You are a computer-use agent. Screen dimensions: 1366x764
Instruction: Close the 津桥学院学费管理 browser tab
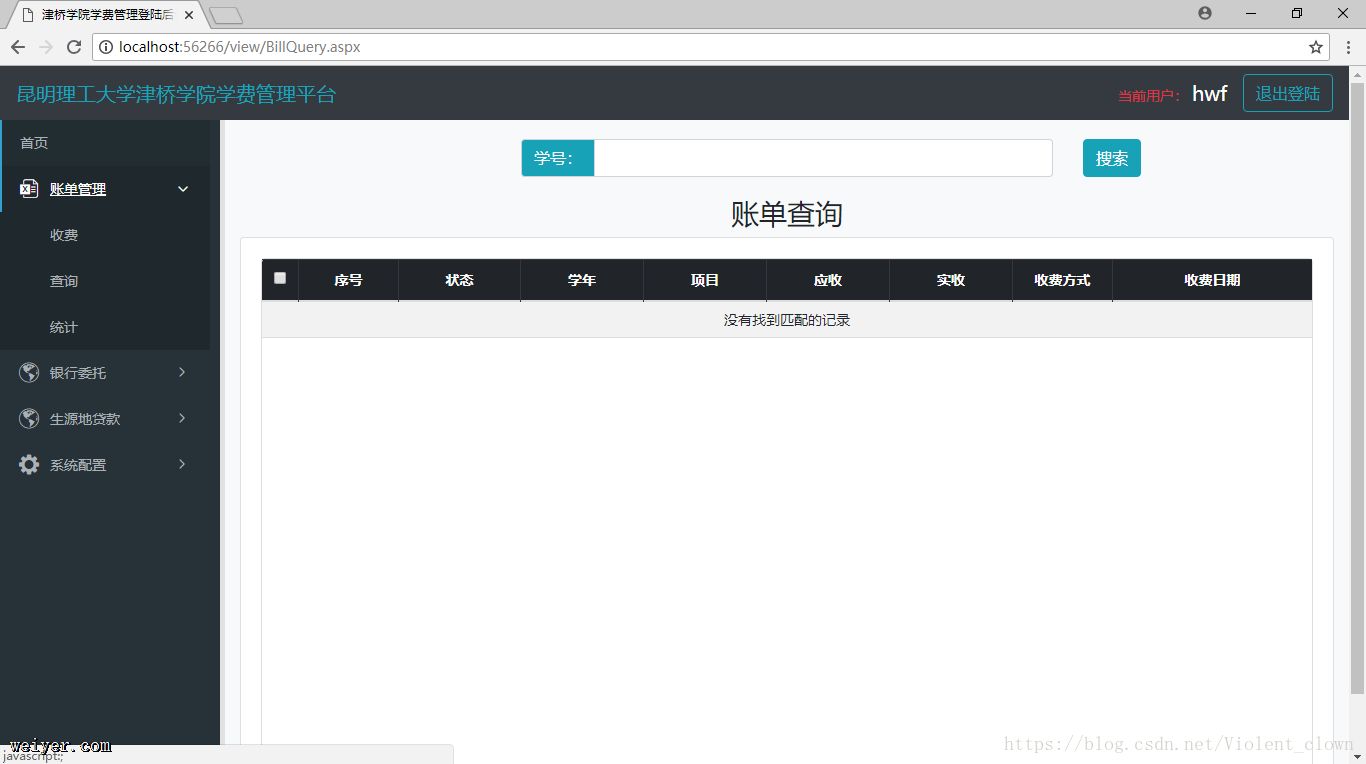point(189,15)
